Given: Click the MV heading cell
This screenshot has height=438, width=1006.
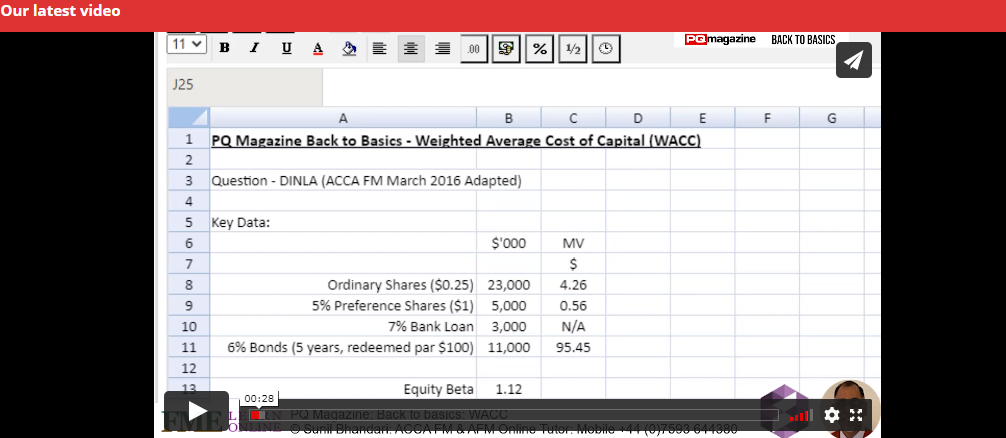Looking at the screenshot, I should [574, 243].
